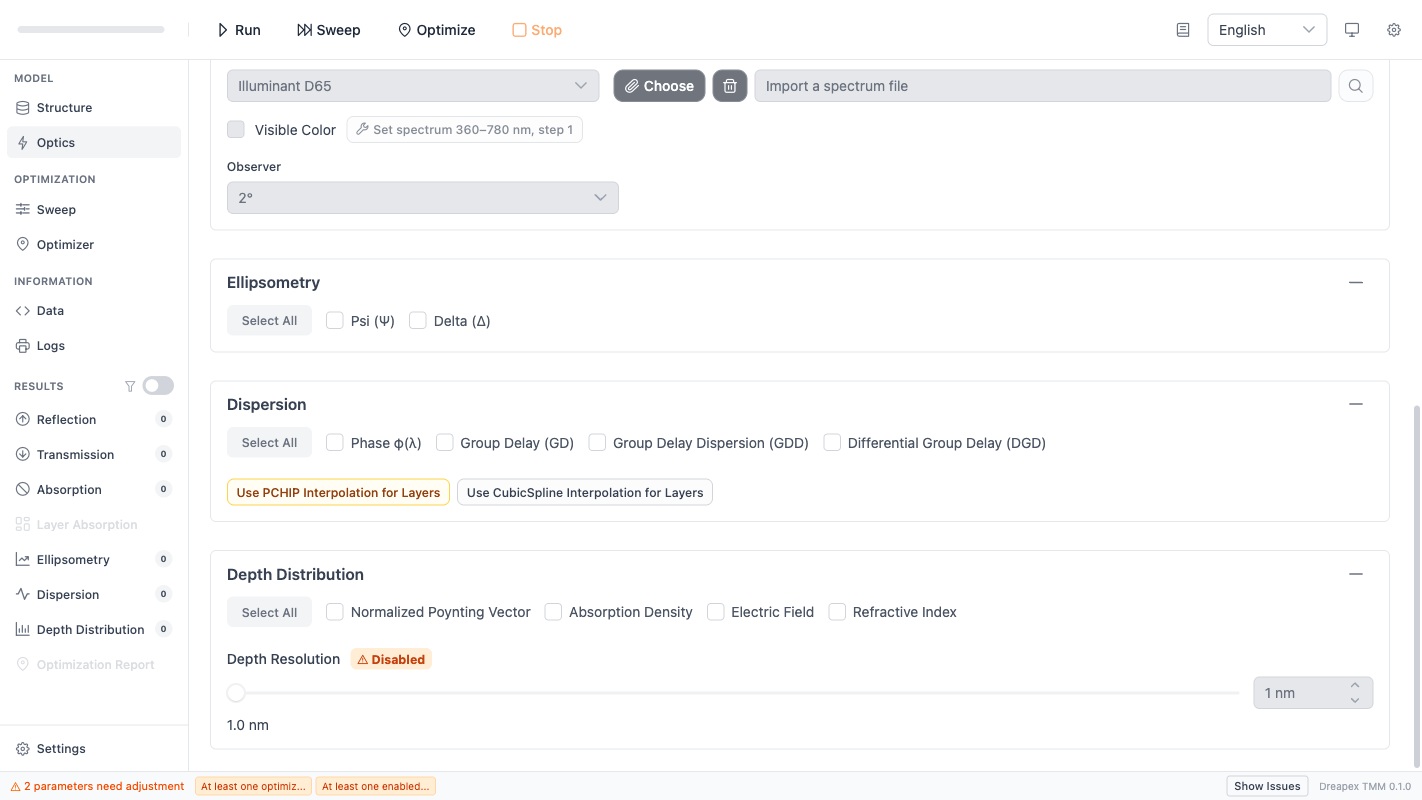Open the settings gear in top bar

1394,30
